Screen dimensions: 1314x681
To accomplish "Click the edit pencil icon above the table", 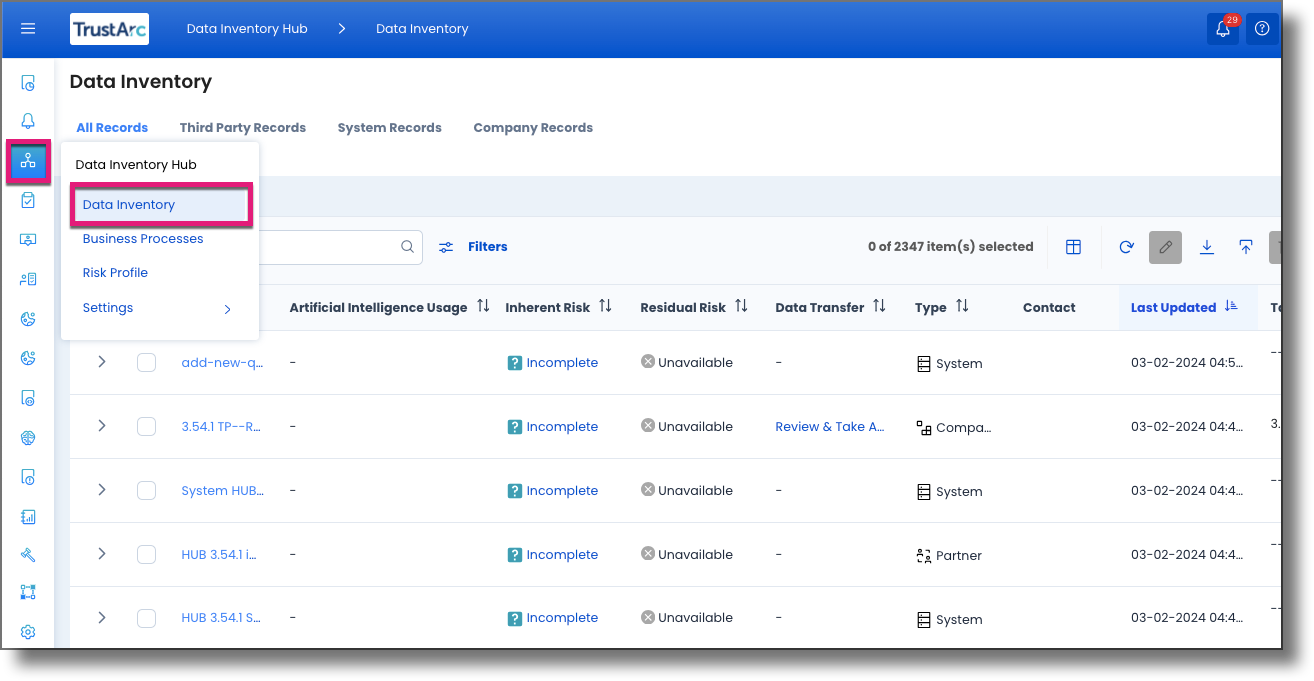I will coord(1164,247).
